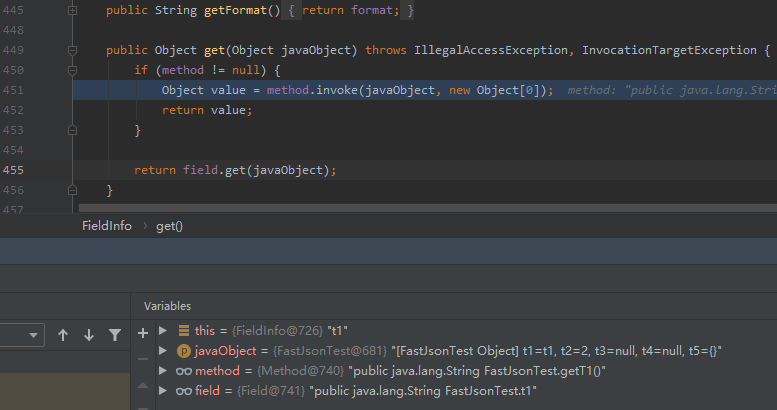Select the value {FieldInfo@726} "t1"
777x410 pixels.
click(x=290, y=331)
